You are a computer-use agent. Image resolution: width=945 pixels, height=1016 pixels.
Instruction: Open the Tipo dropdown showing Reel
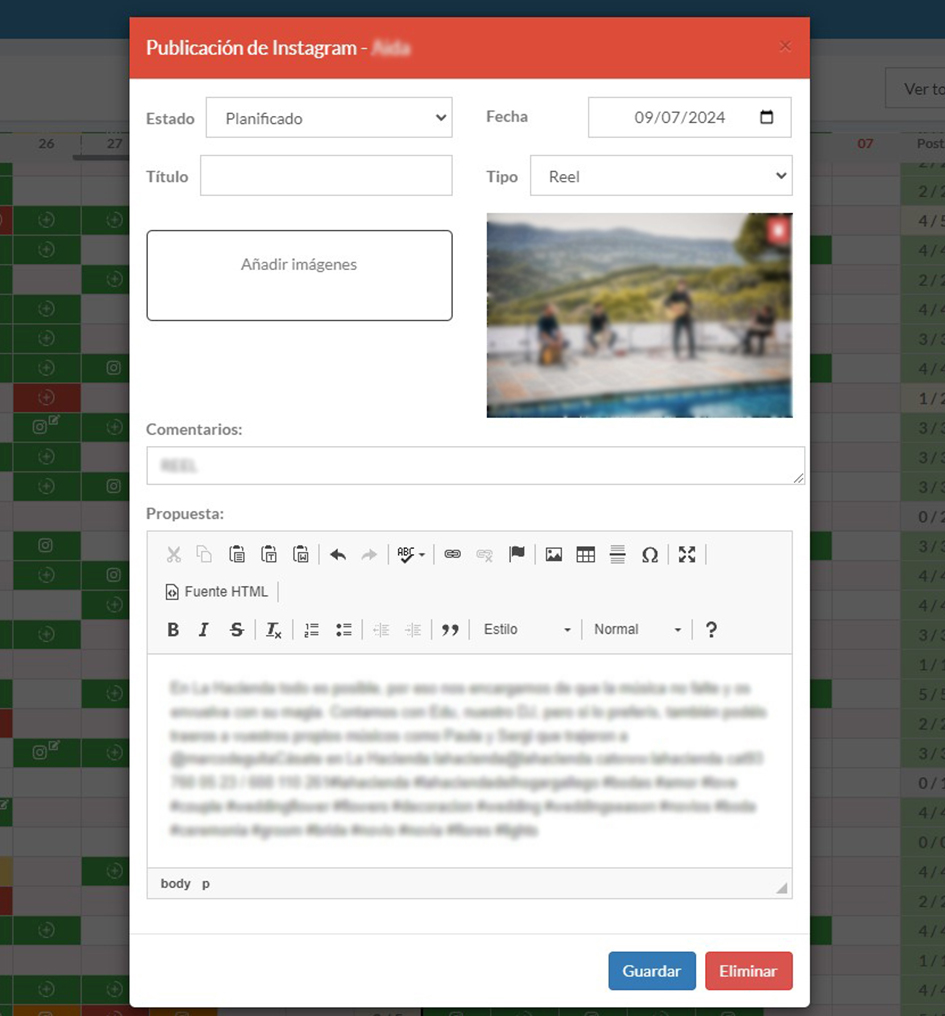660,176
